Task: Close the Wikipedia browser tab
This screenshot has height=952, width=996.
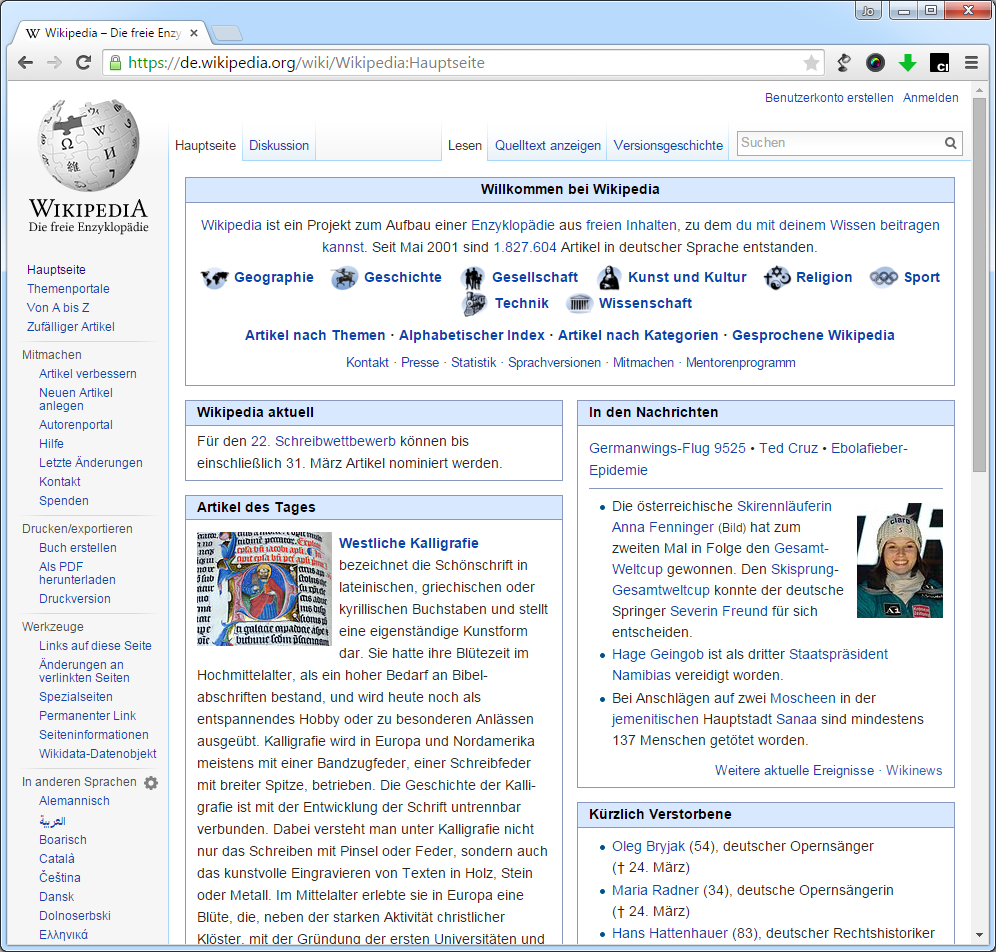Action: click(194, 33)
